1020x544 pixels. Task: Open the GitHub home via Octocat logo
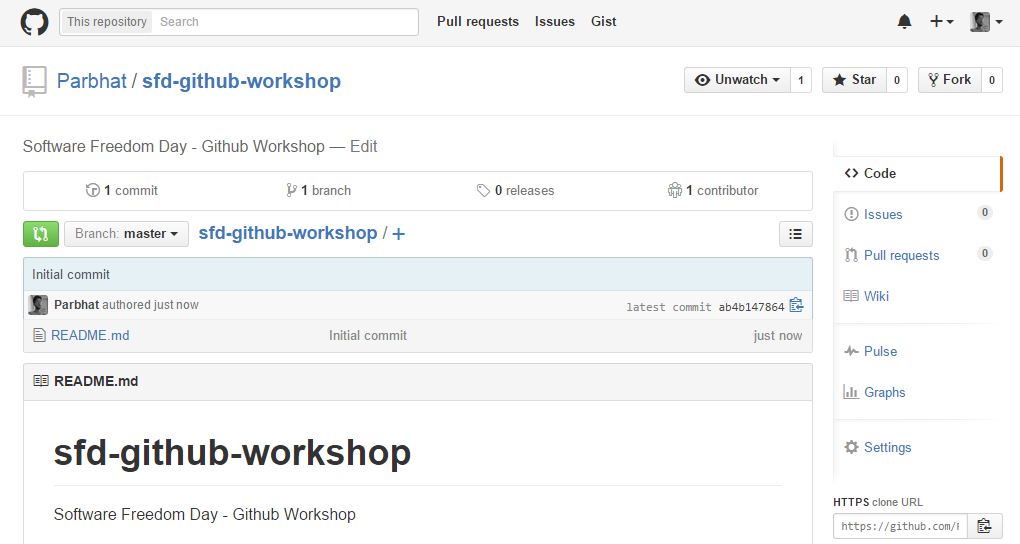pyautogui.click(x=34, y=22)
